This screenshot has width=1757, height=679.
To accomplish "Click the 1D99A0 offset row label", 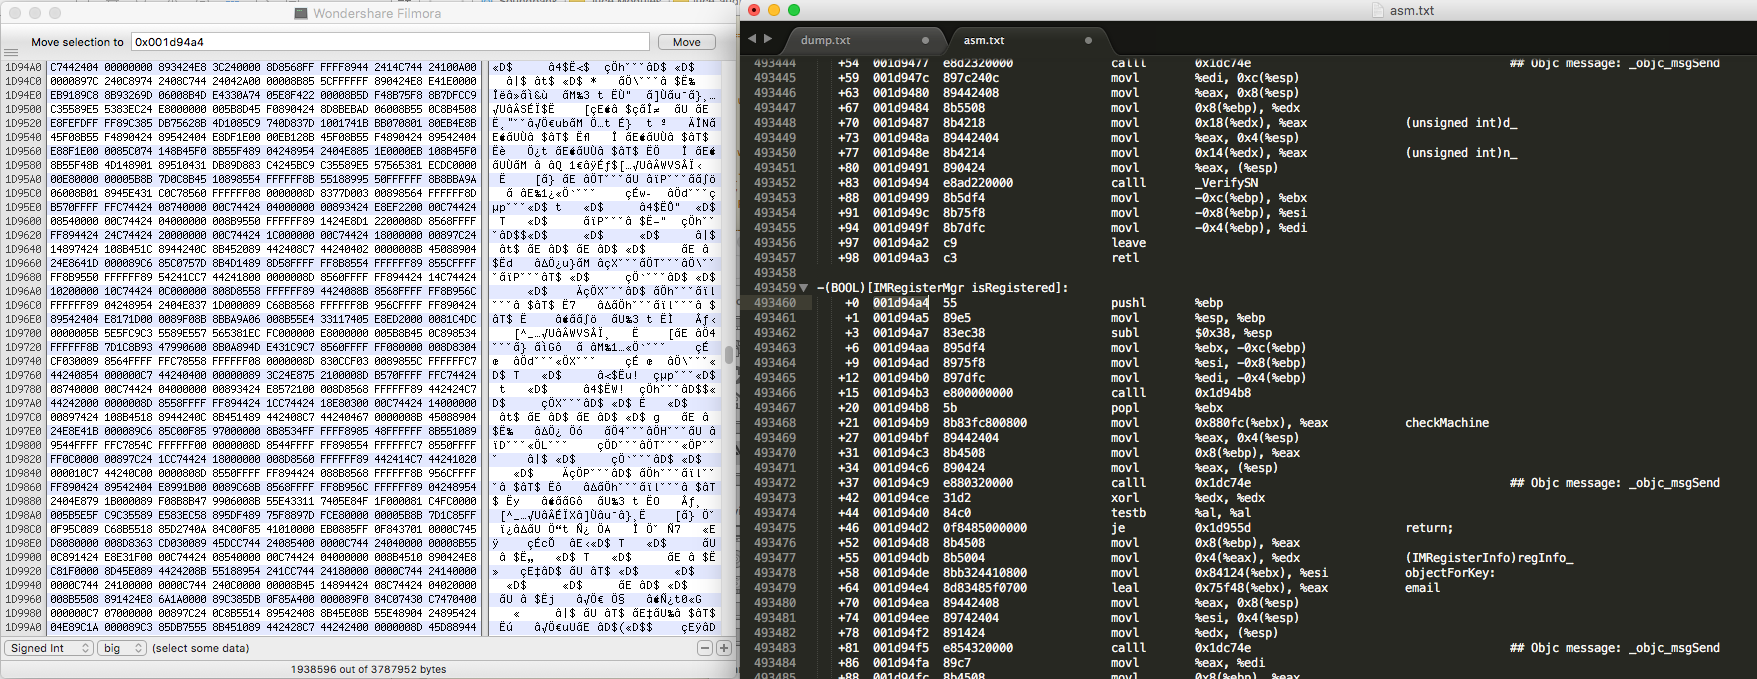I will point(23,627).
